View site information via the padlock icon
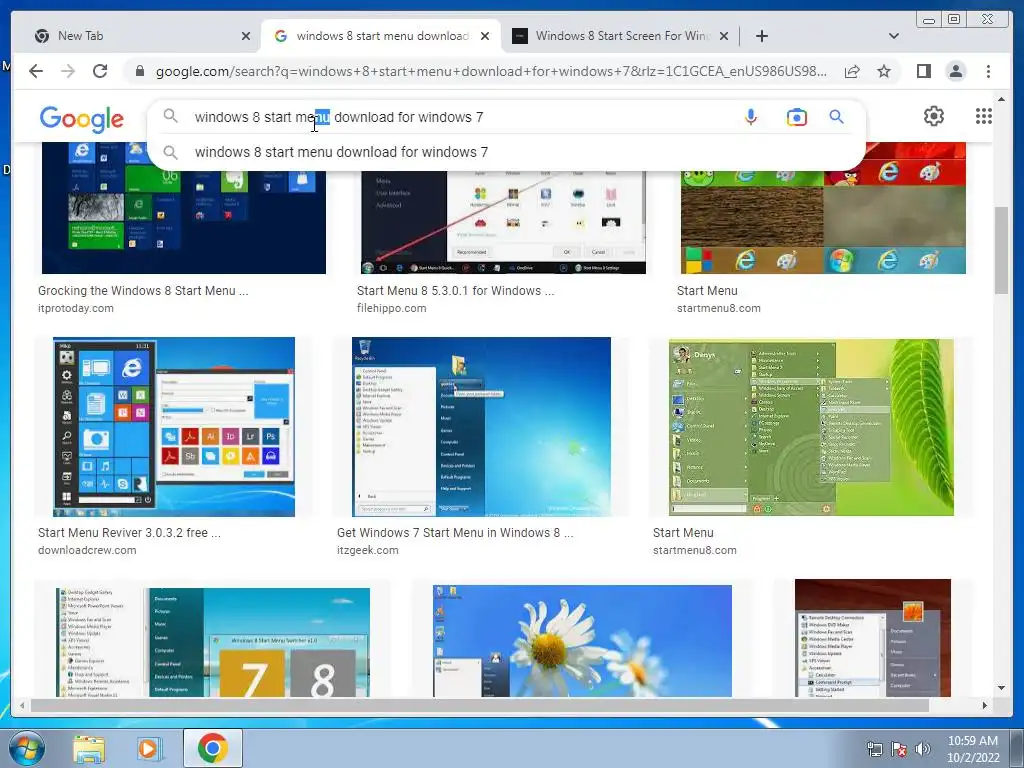1024x768 pixels. coord(139,71)
